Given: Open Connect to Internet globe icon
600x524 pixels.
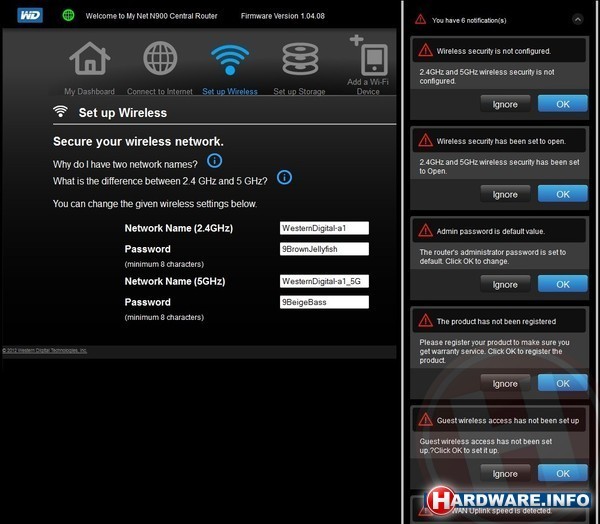Looking at the screenshot, I should point(160,58).
